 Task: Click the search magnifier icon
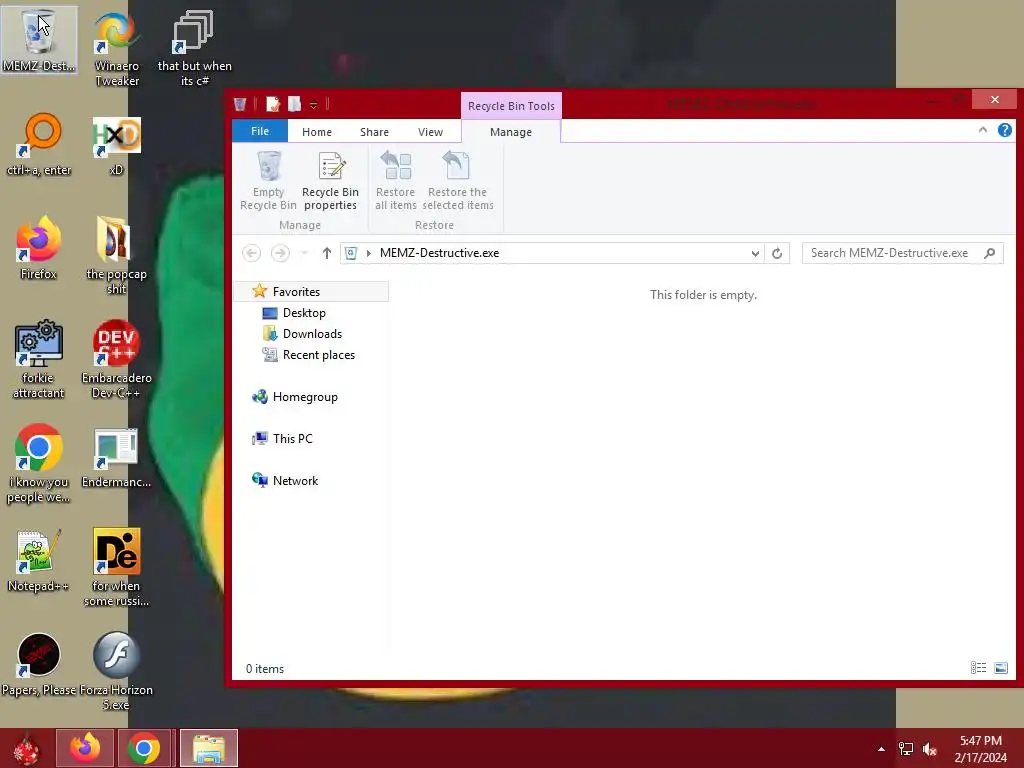[989, 253]
